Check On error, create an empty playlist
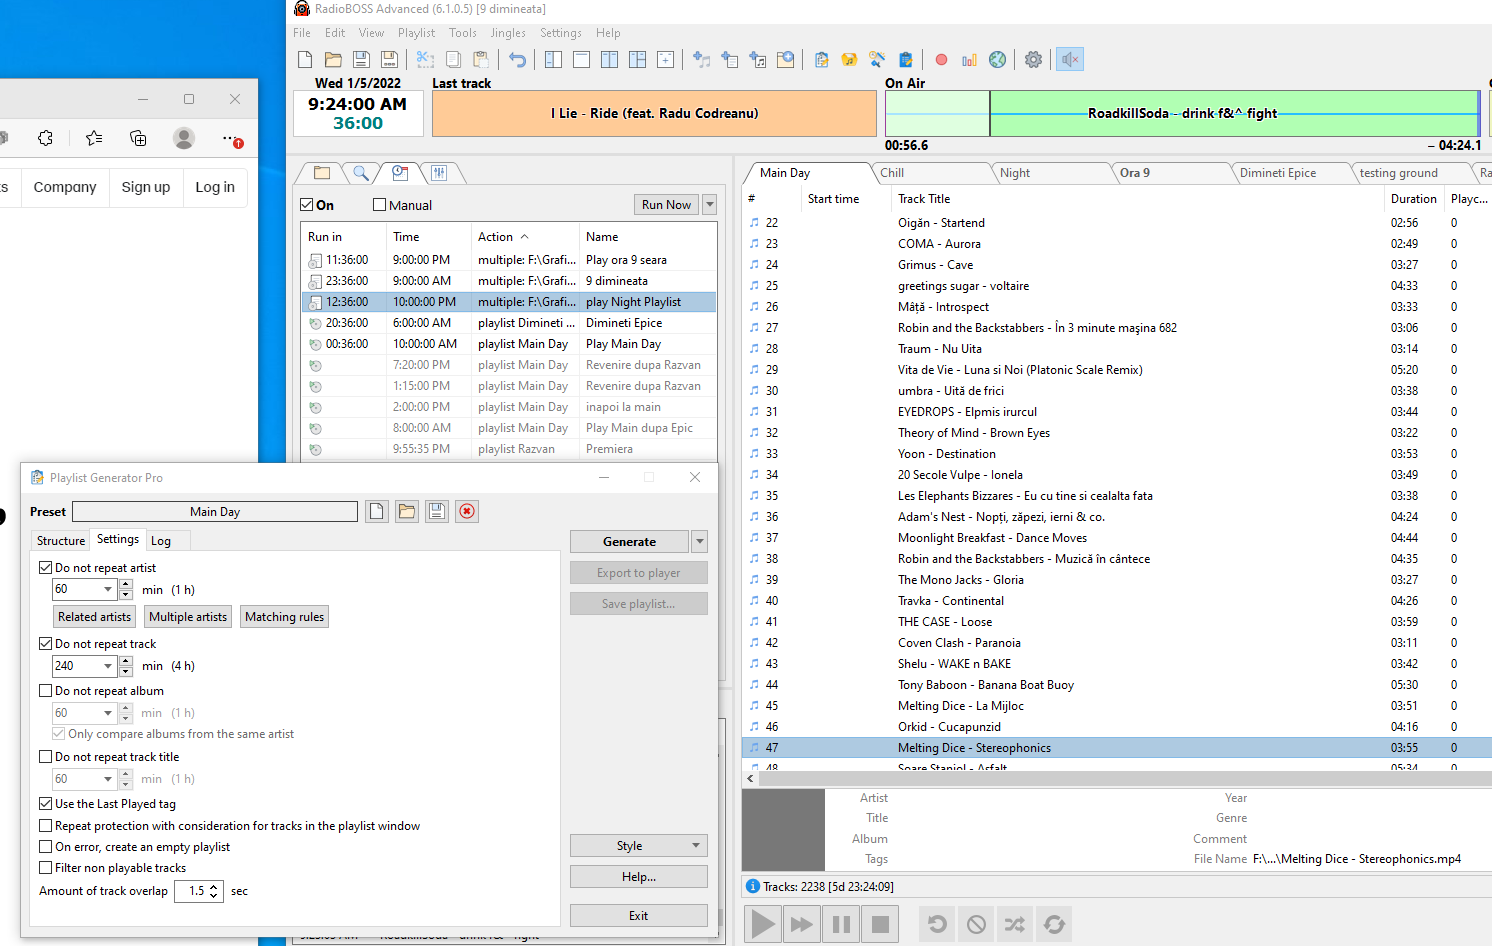This screenshot has height=946, width=1492. pos(46,847)
